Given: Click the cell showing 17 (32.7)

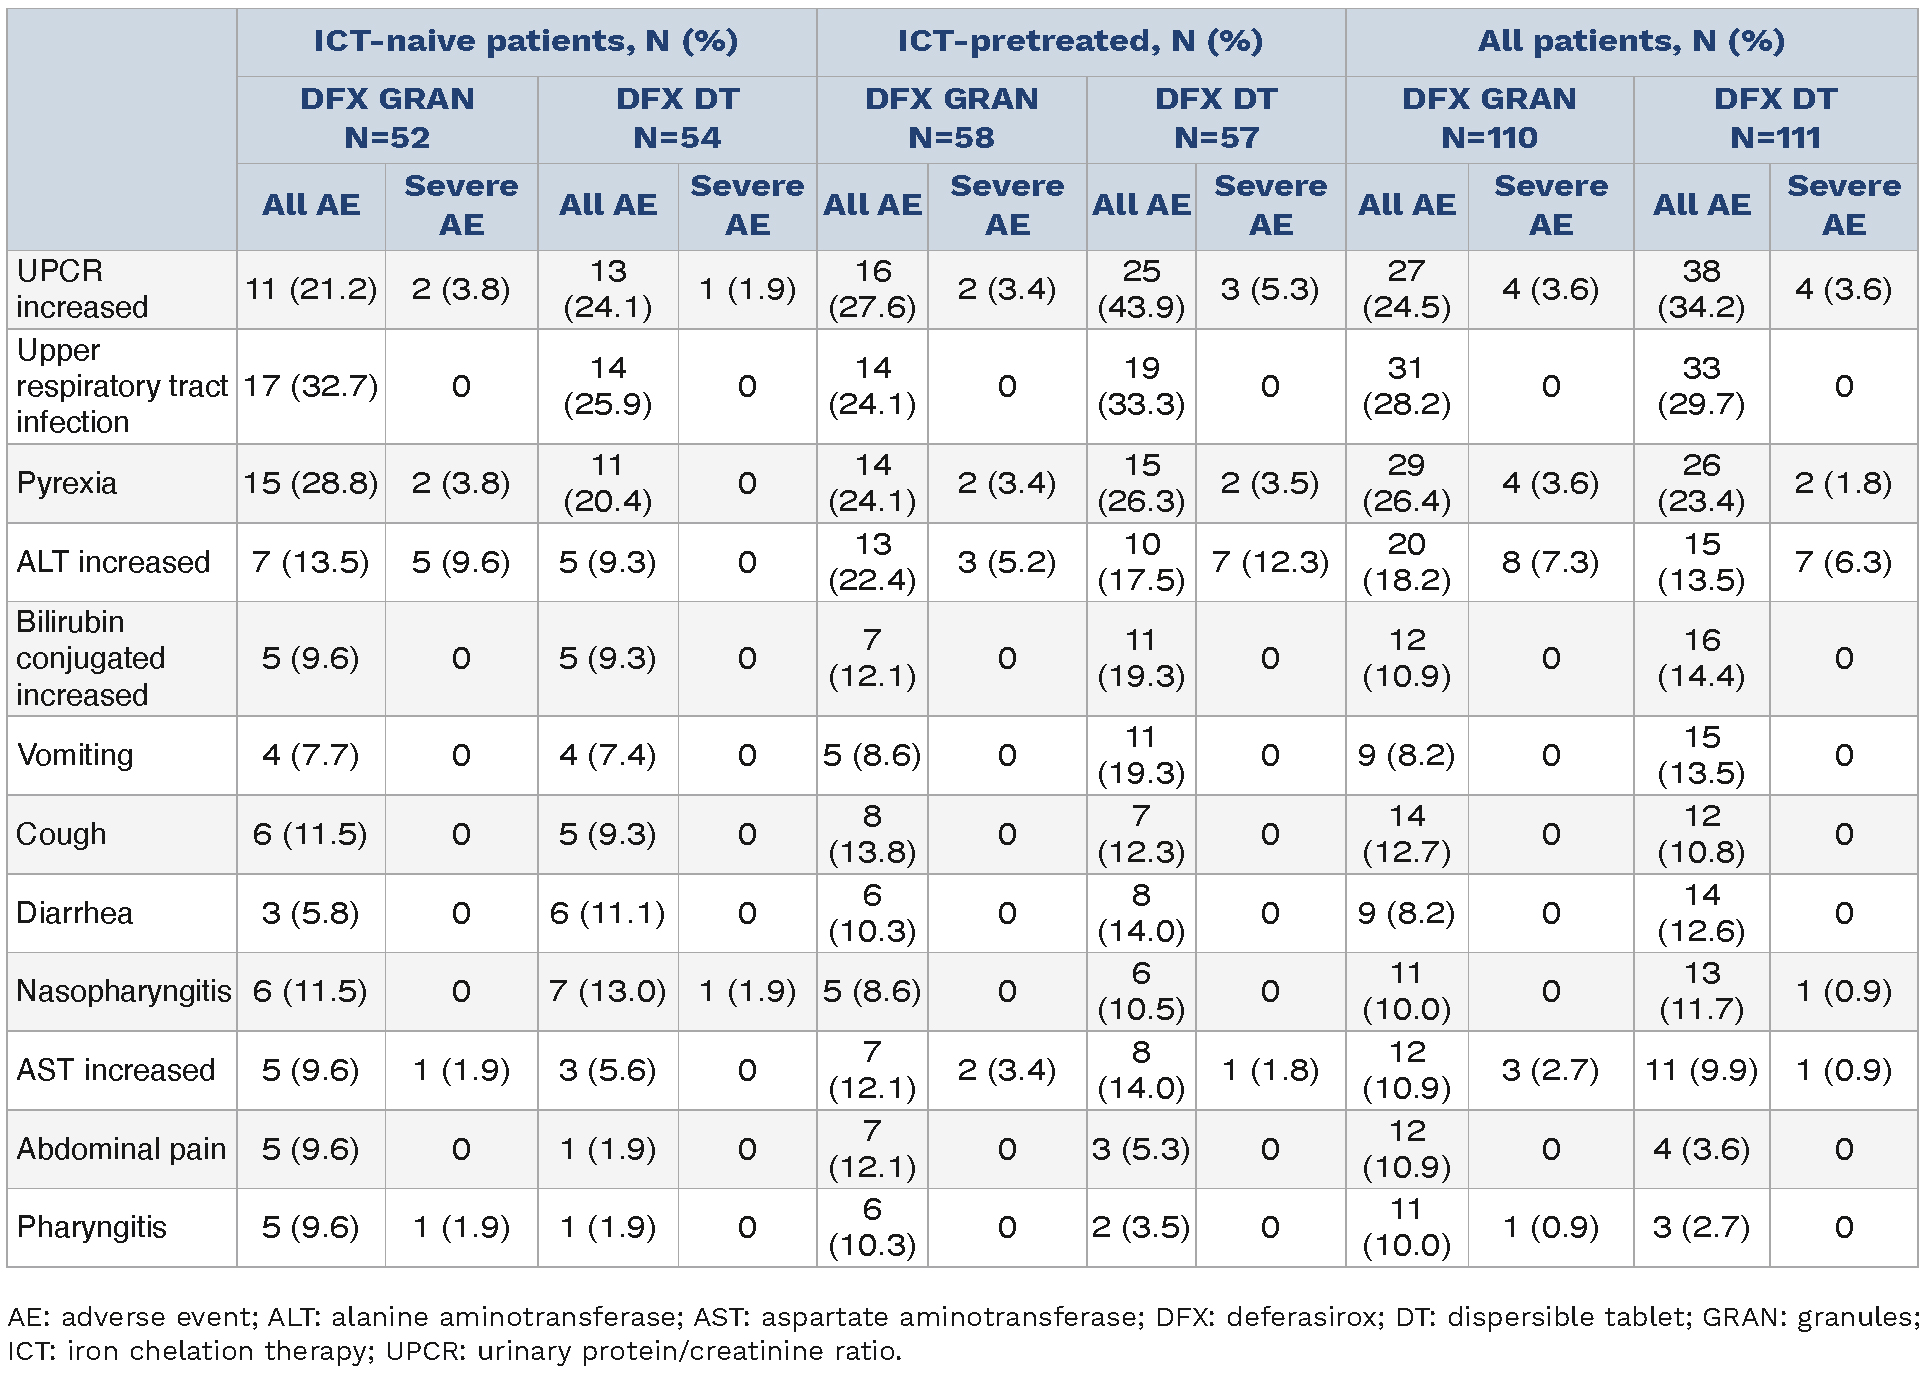Looking at the screenshot, I should (x=311, y=386).
